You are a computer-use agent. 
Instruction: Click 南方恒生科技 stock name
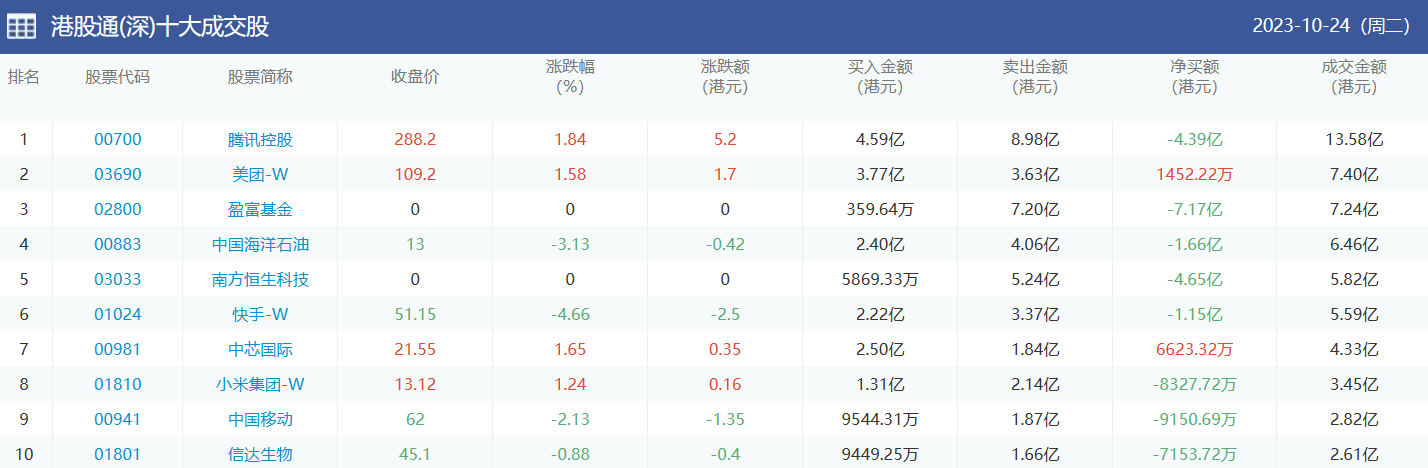[260, 280]
